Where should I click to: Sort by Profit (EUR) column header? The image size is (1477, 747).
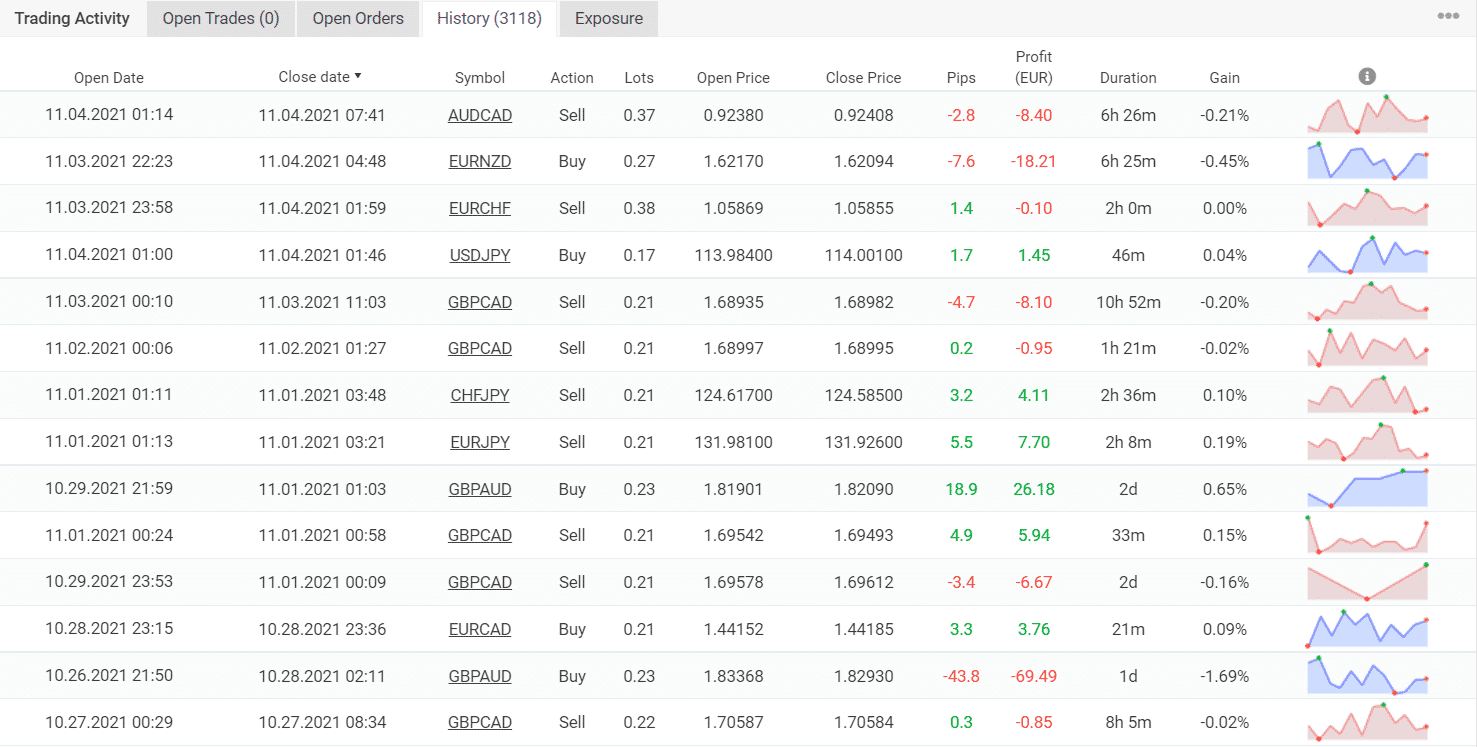pos(1034,67)
